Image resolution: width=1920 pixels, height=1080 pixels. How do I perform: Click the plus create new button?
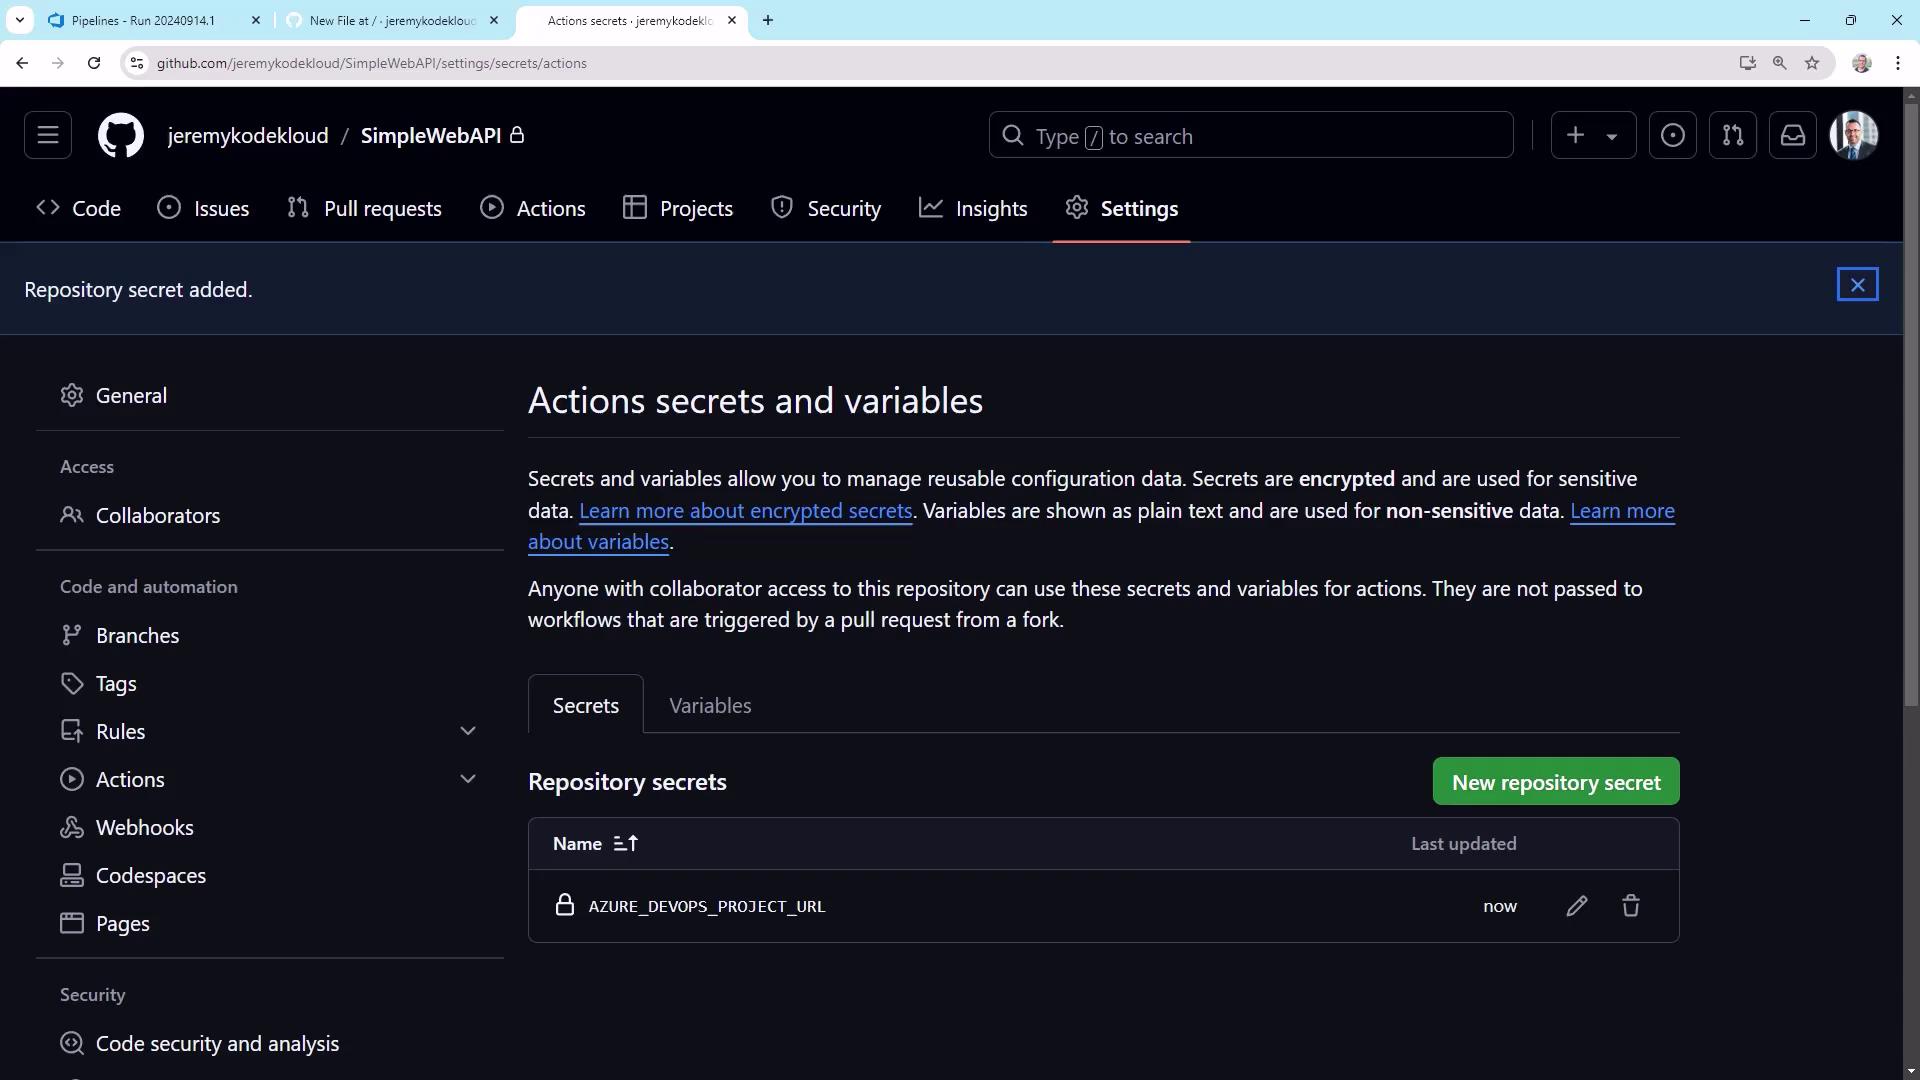pyautogui.click(x=1575, y=135)
